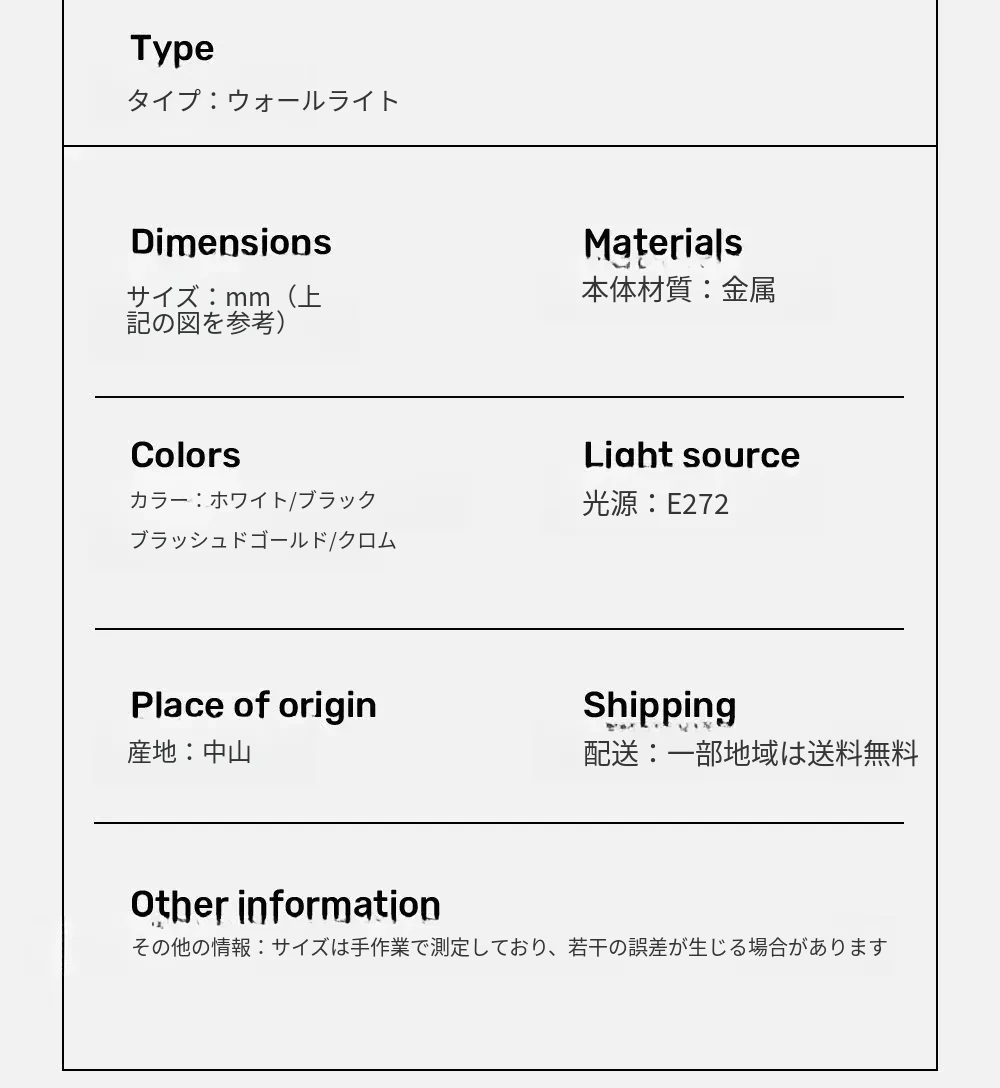This screenshot has width=1000, height=1088.
Task: Click the "Type" heading
Action: pos(172,49)
